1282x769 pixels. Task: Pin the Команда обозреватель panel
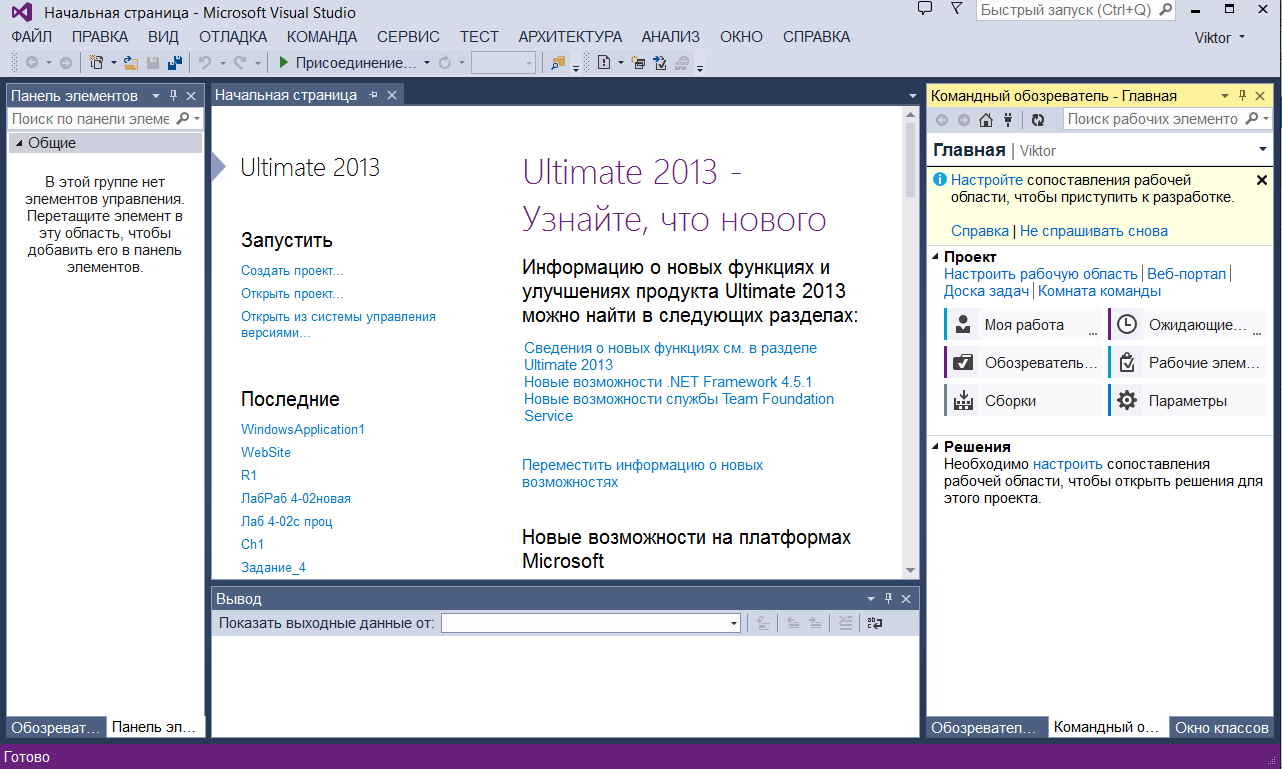click(1243, 95)
